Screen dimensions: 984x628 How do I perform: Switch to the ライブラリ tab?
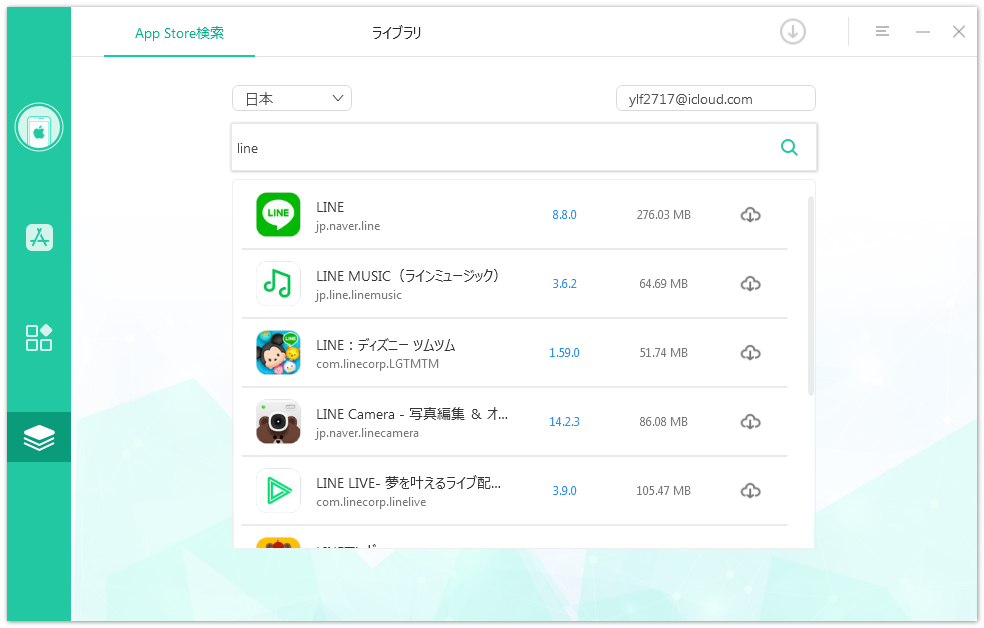396,33
